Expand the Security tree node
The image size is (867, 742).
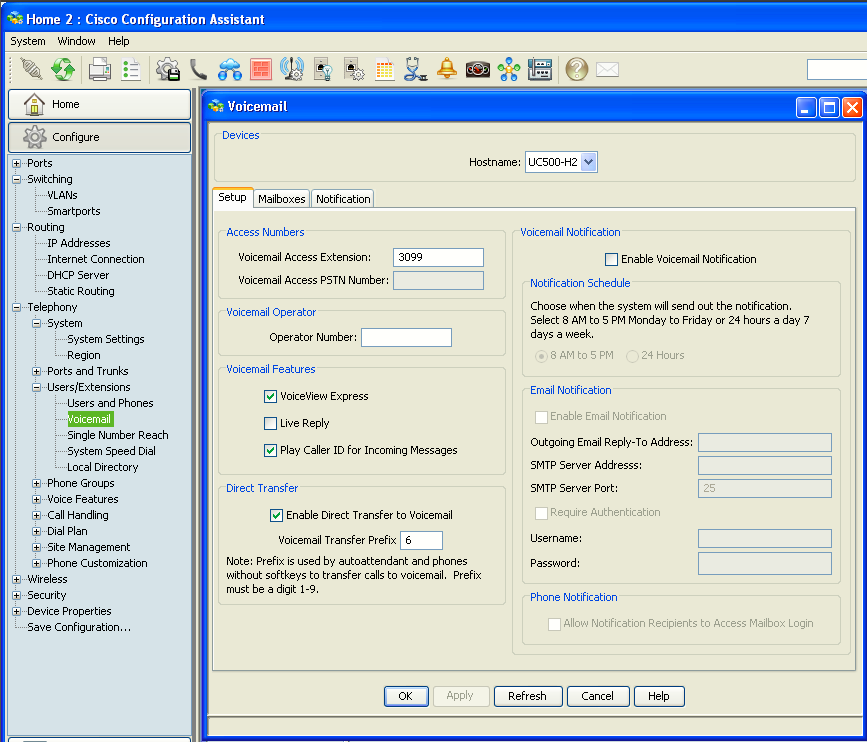(x=17, y=595)
